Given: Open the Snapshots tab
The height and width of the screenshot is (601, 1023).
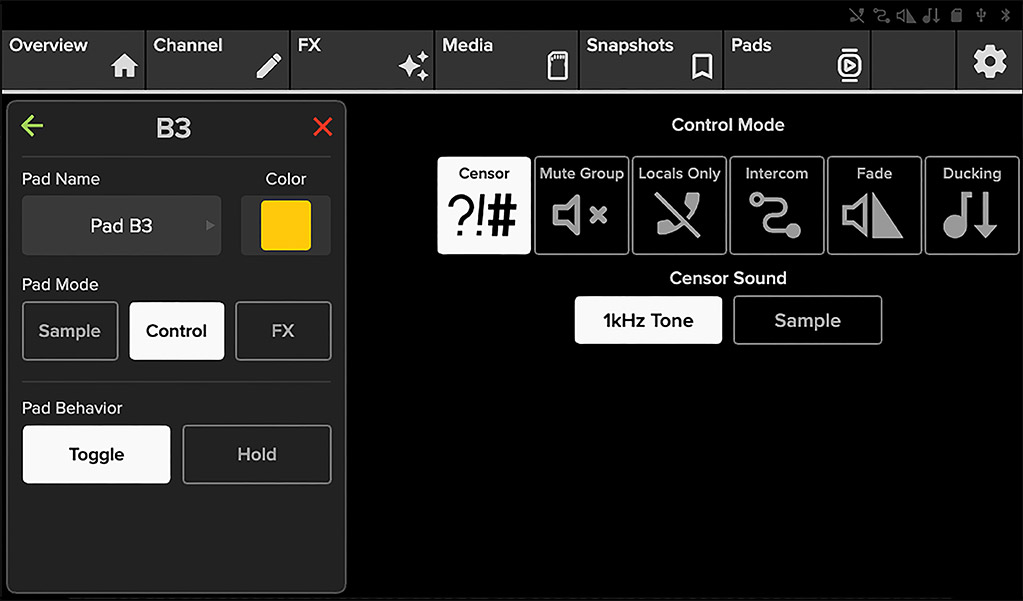Looking at the screenshot, I should point(650,59).
